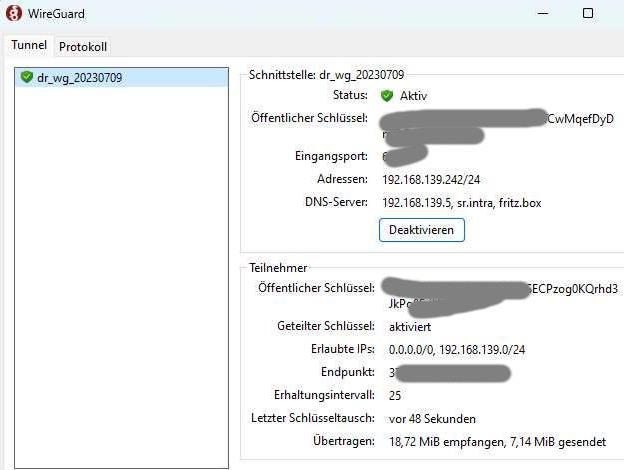624x470 pixels.
Task: Click the Erlaubte IPs label
Action: tap(343, 349)
